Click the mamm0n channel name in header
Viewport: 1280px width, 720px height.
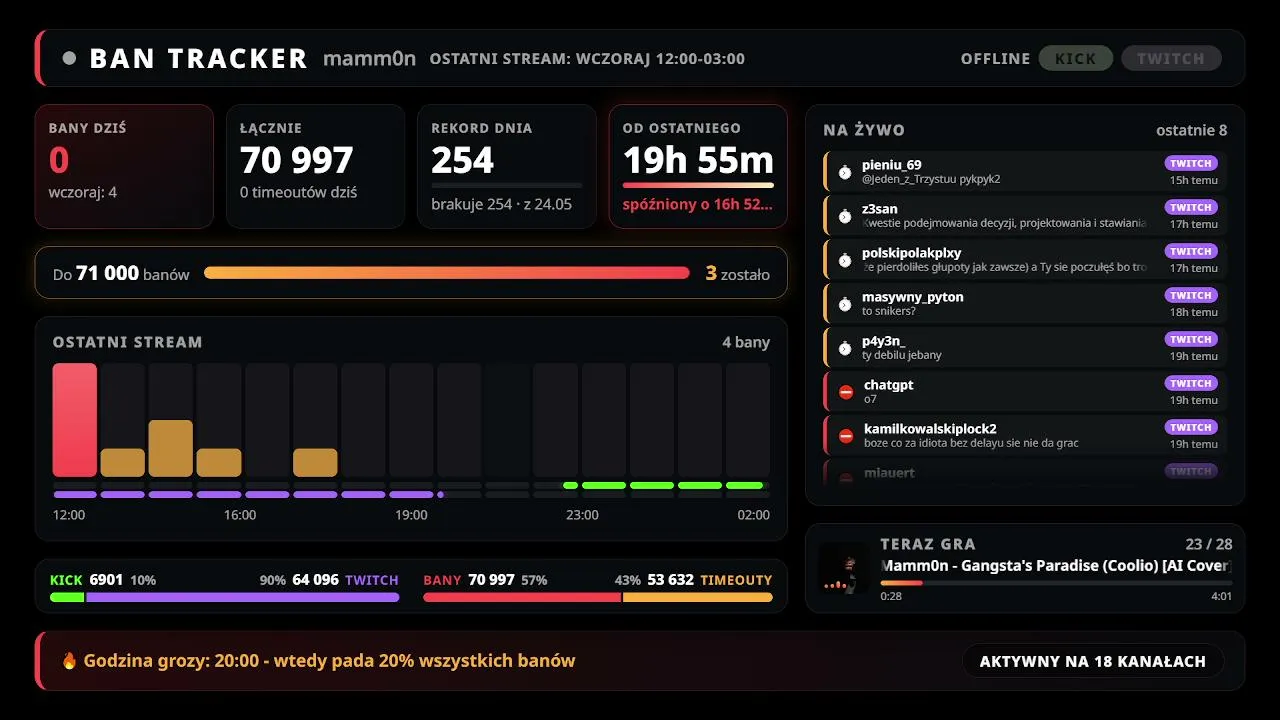[x=369, y=59]
